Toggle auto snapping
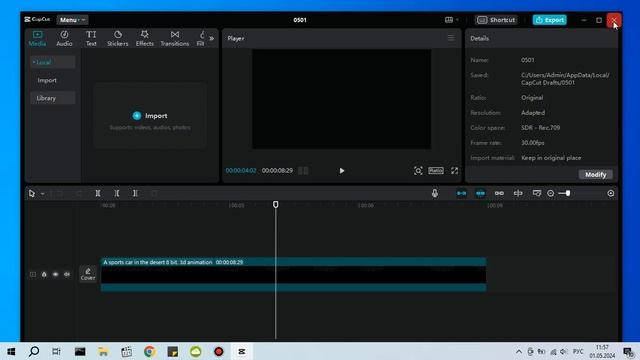The width and height of the screenshot is (640, 360). click(x=480, y=193)
